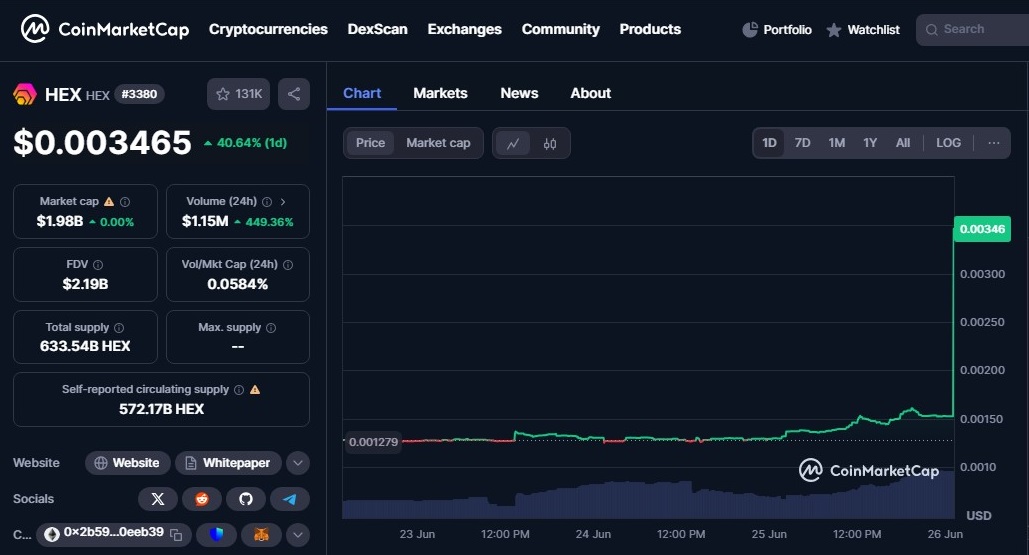Open the Whitepaper document link
Screen dimensions: 1029x555
(228, 463)
